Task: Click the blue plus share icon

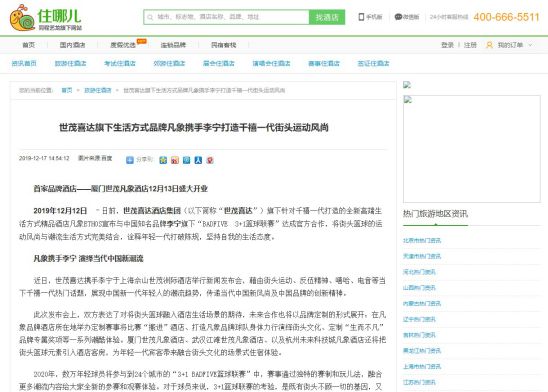Action: point(130,160)
